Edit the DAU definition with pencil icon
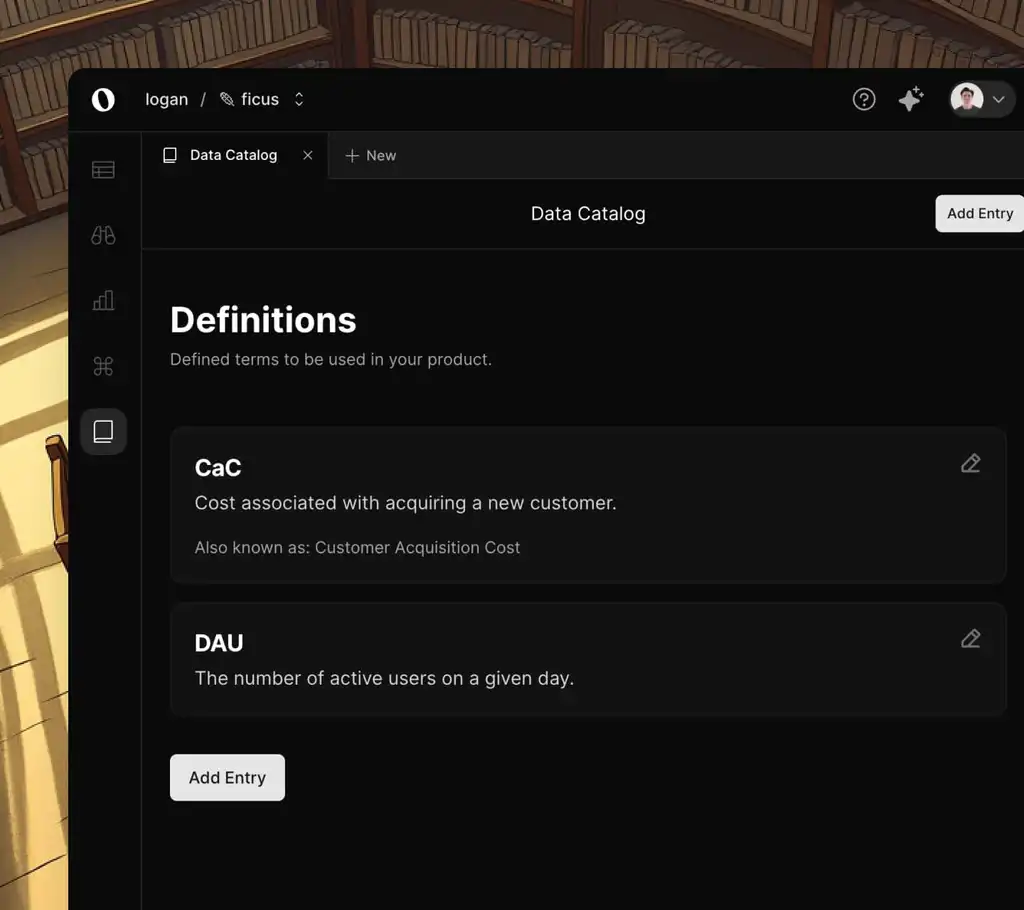 tap(970, 639)
